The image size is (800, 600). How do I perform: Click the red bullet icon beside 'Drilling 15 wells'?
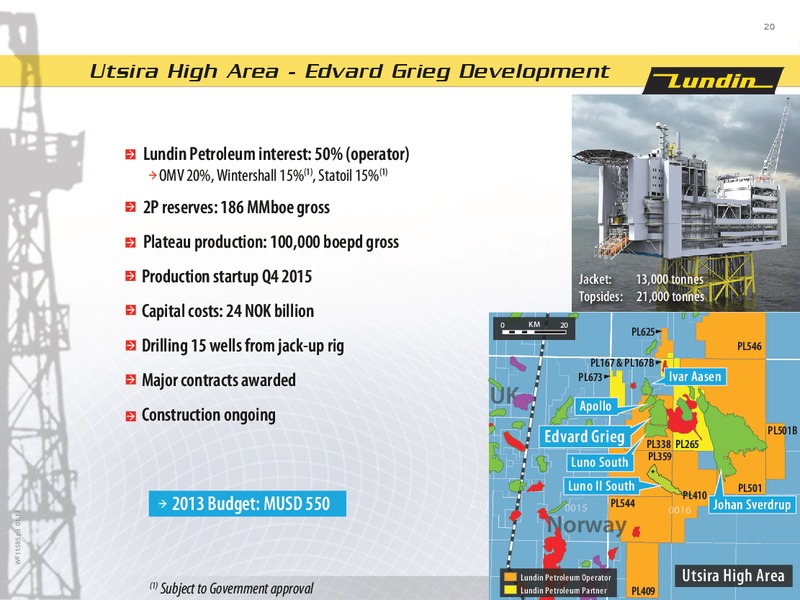131,345
